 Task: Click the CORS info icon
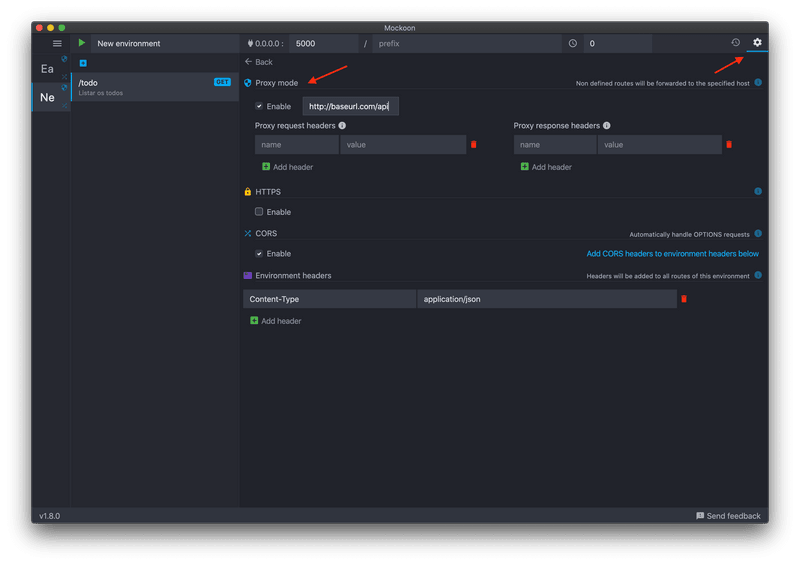758,234
